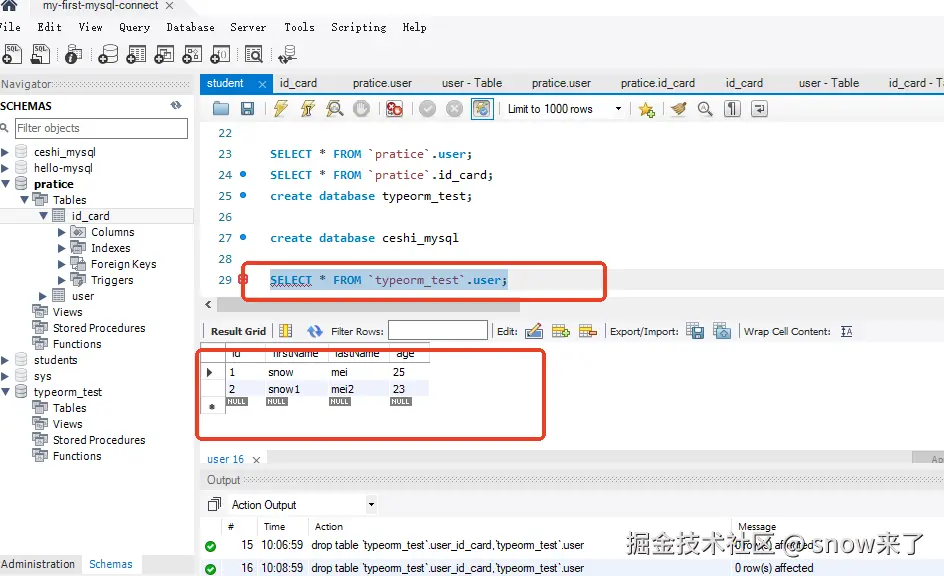
Task: Select the students schema
Action: (x=55, y=360)
